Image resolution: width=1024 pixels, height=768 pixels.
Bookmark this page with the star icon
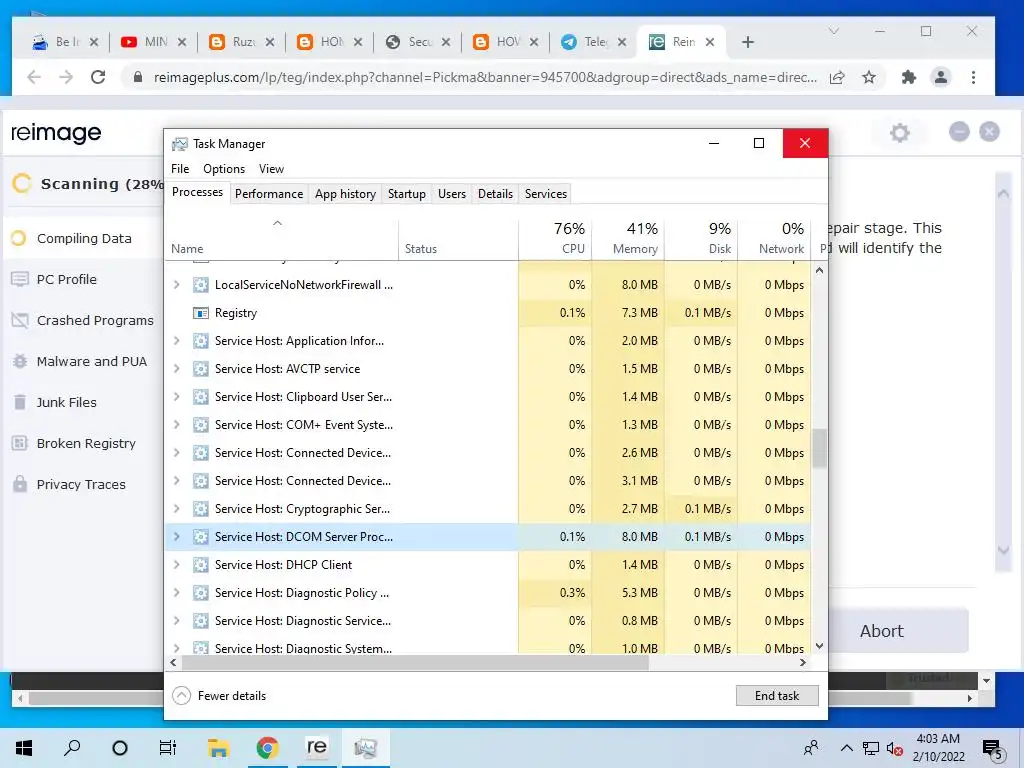click(869, 78)
